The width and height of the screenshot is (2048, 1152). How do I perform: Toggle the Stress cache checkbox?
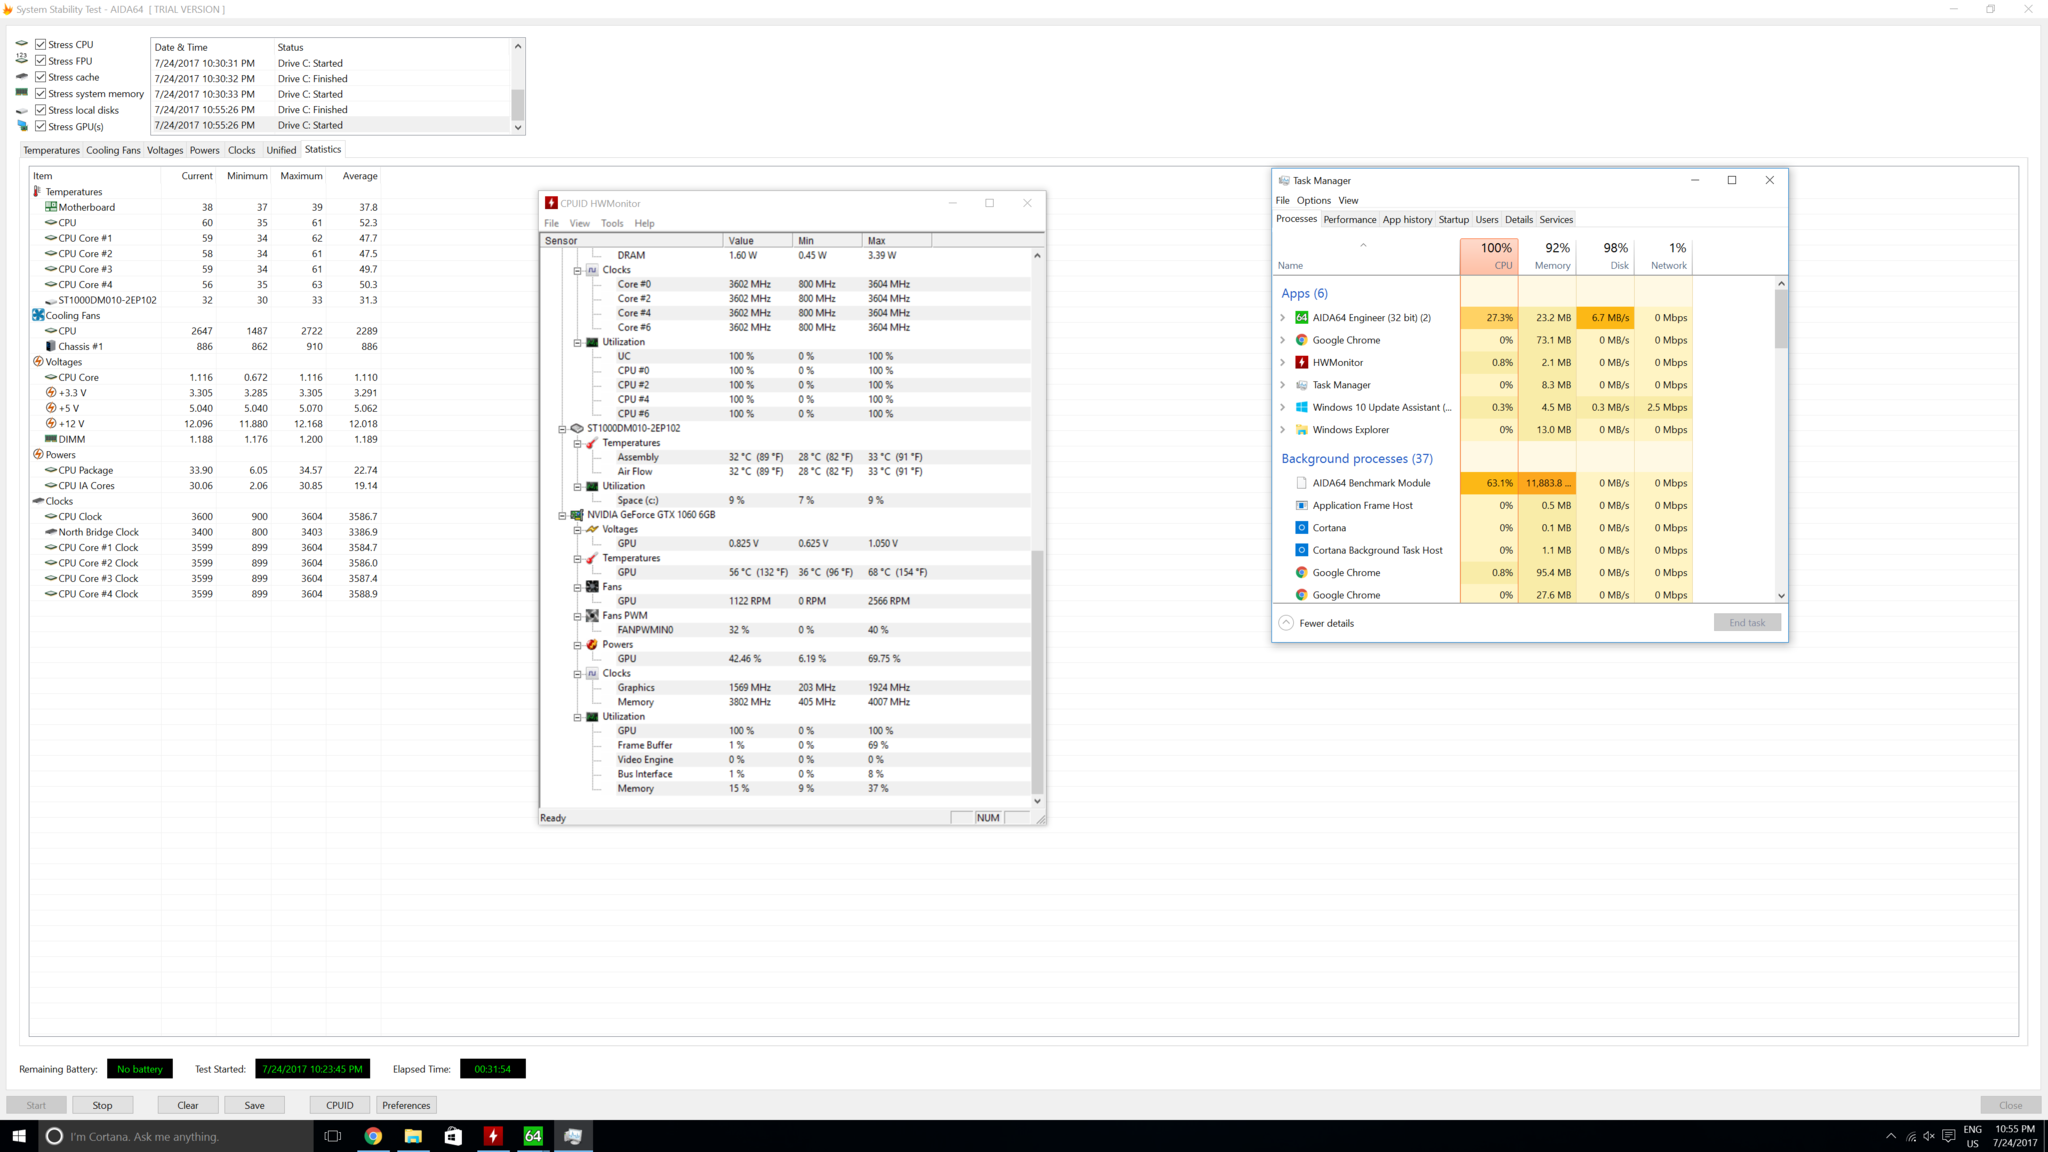(41, 77)
